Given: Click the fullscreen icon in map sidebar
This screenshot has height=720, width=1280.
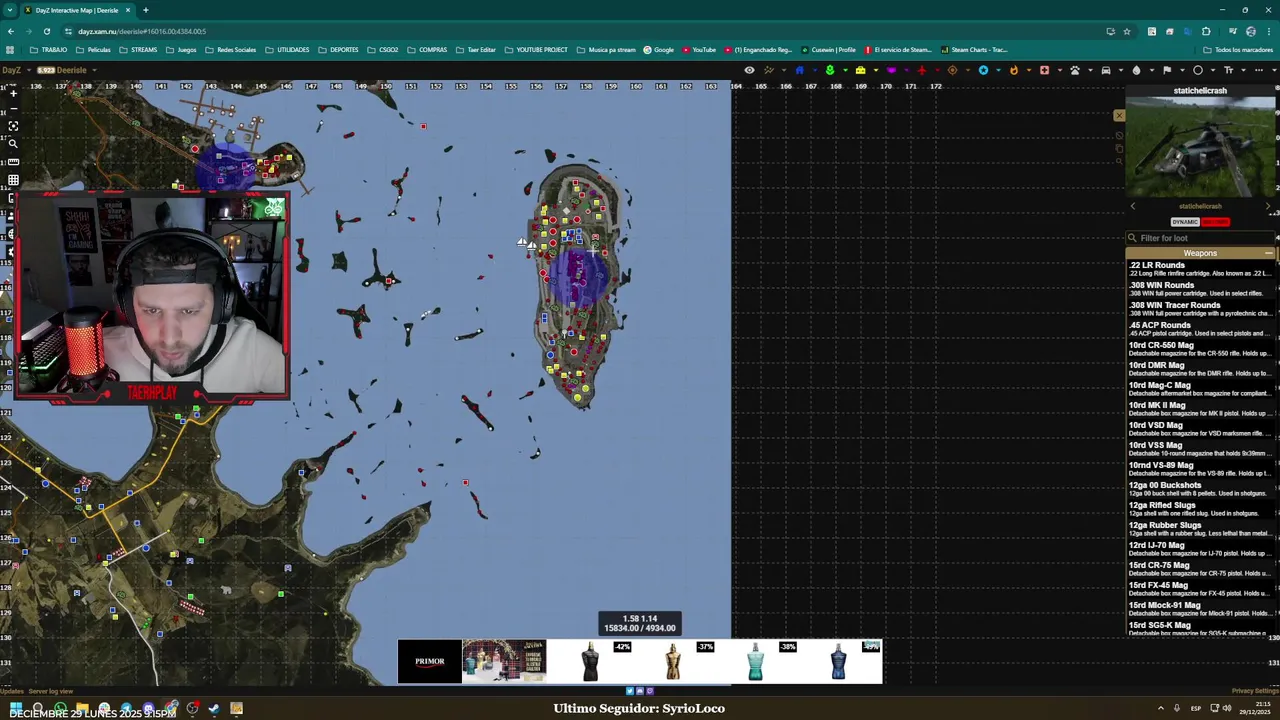Looking at the screenshot, I should (x=13, y=126).
